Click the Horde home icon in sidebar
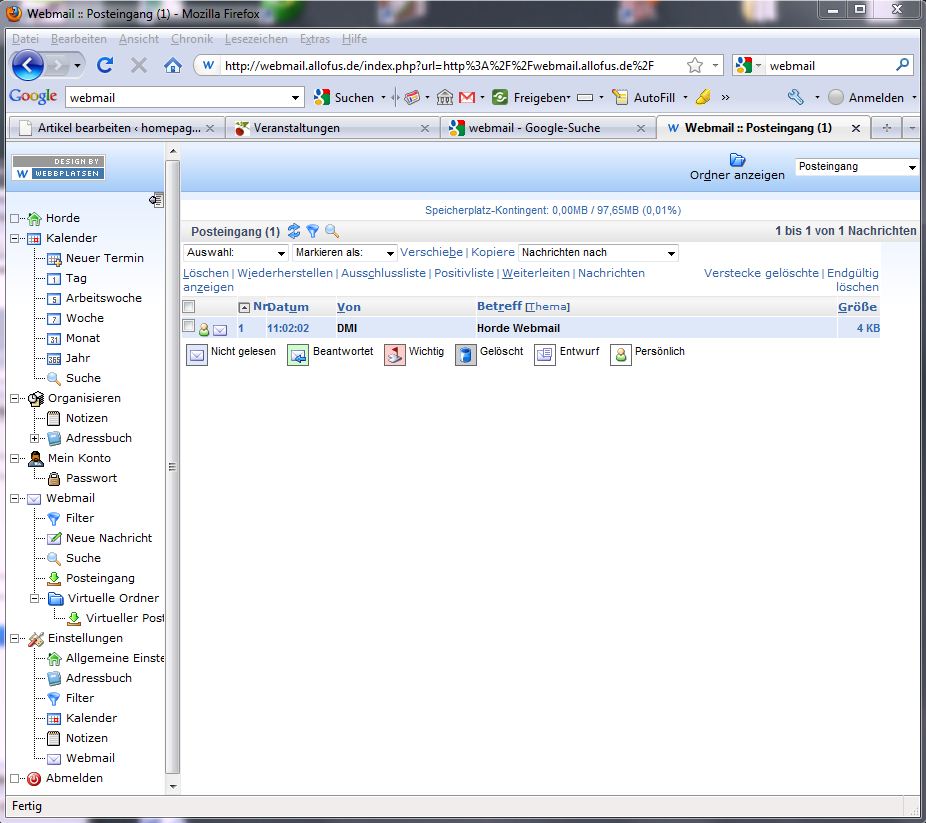 coord(35,218)
